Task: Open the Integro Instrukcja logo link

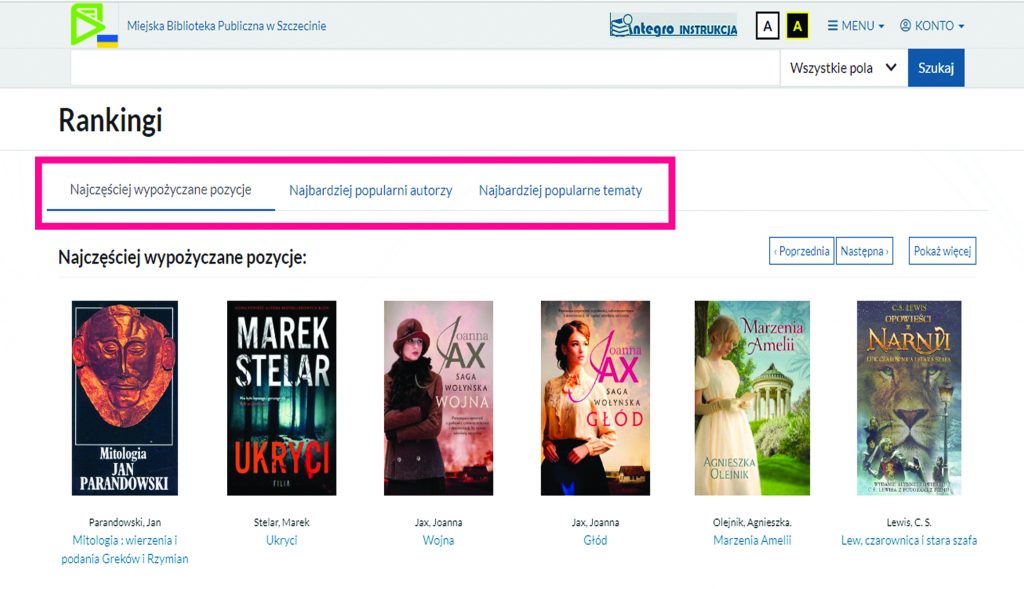Action: (673, 26)
